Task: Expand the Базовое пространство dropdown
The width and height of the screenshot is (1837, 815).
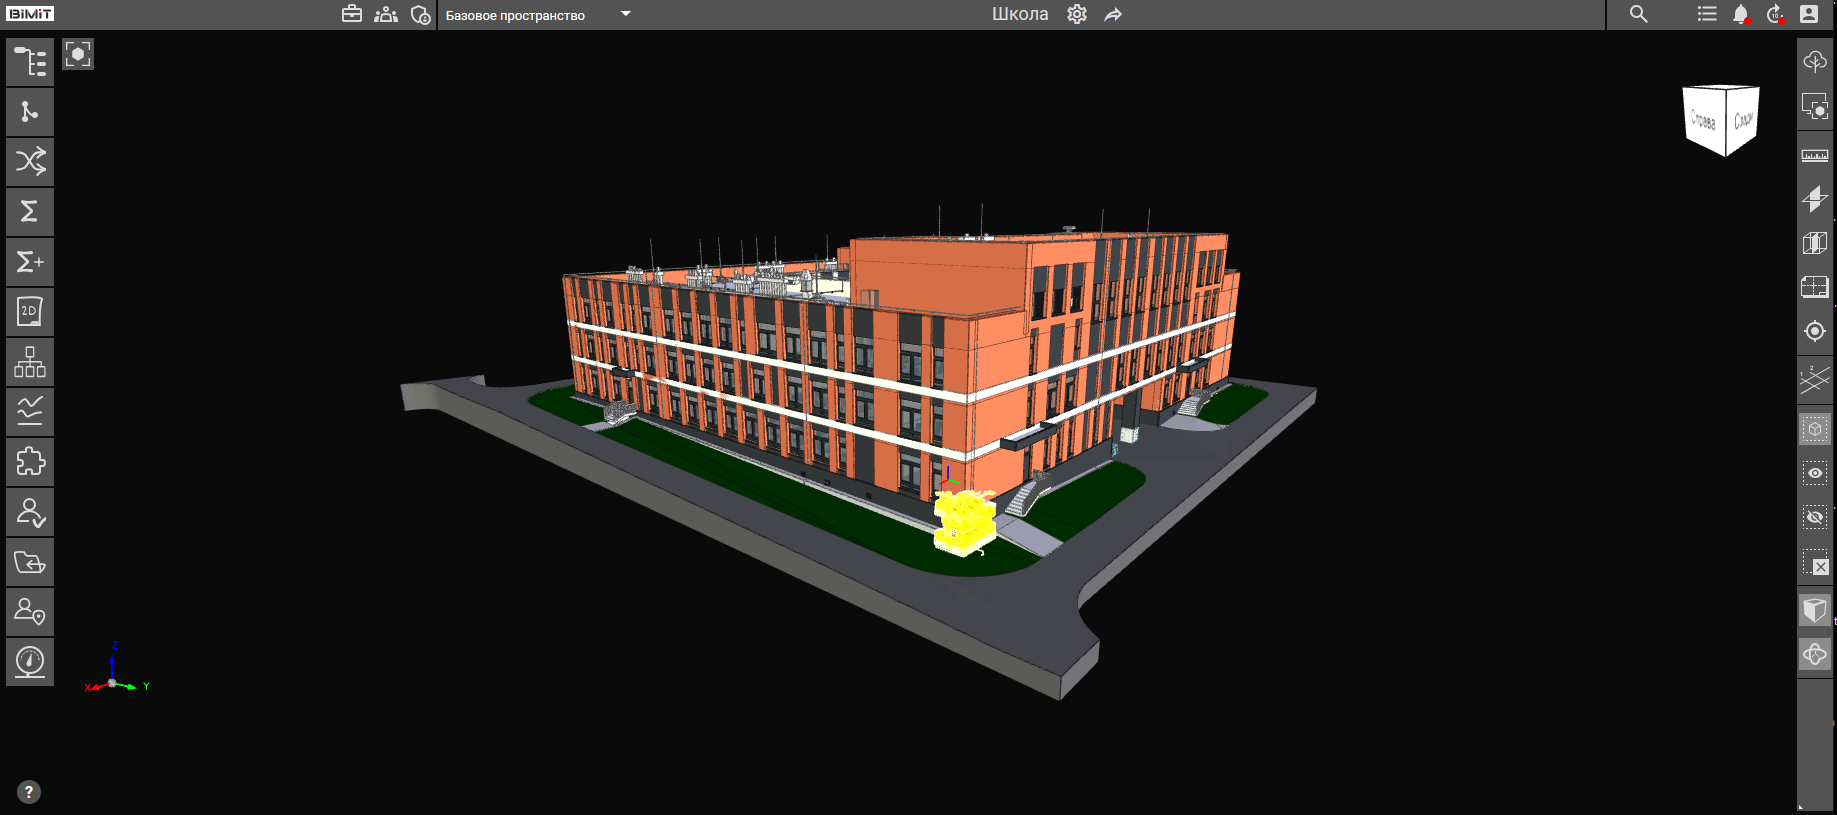Action: pyautogui.click(x=626, y=14)
